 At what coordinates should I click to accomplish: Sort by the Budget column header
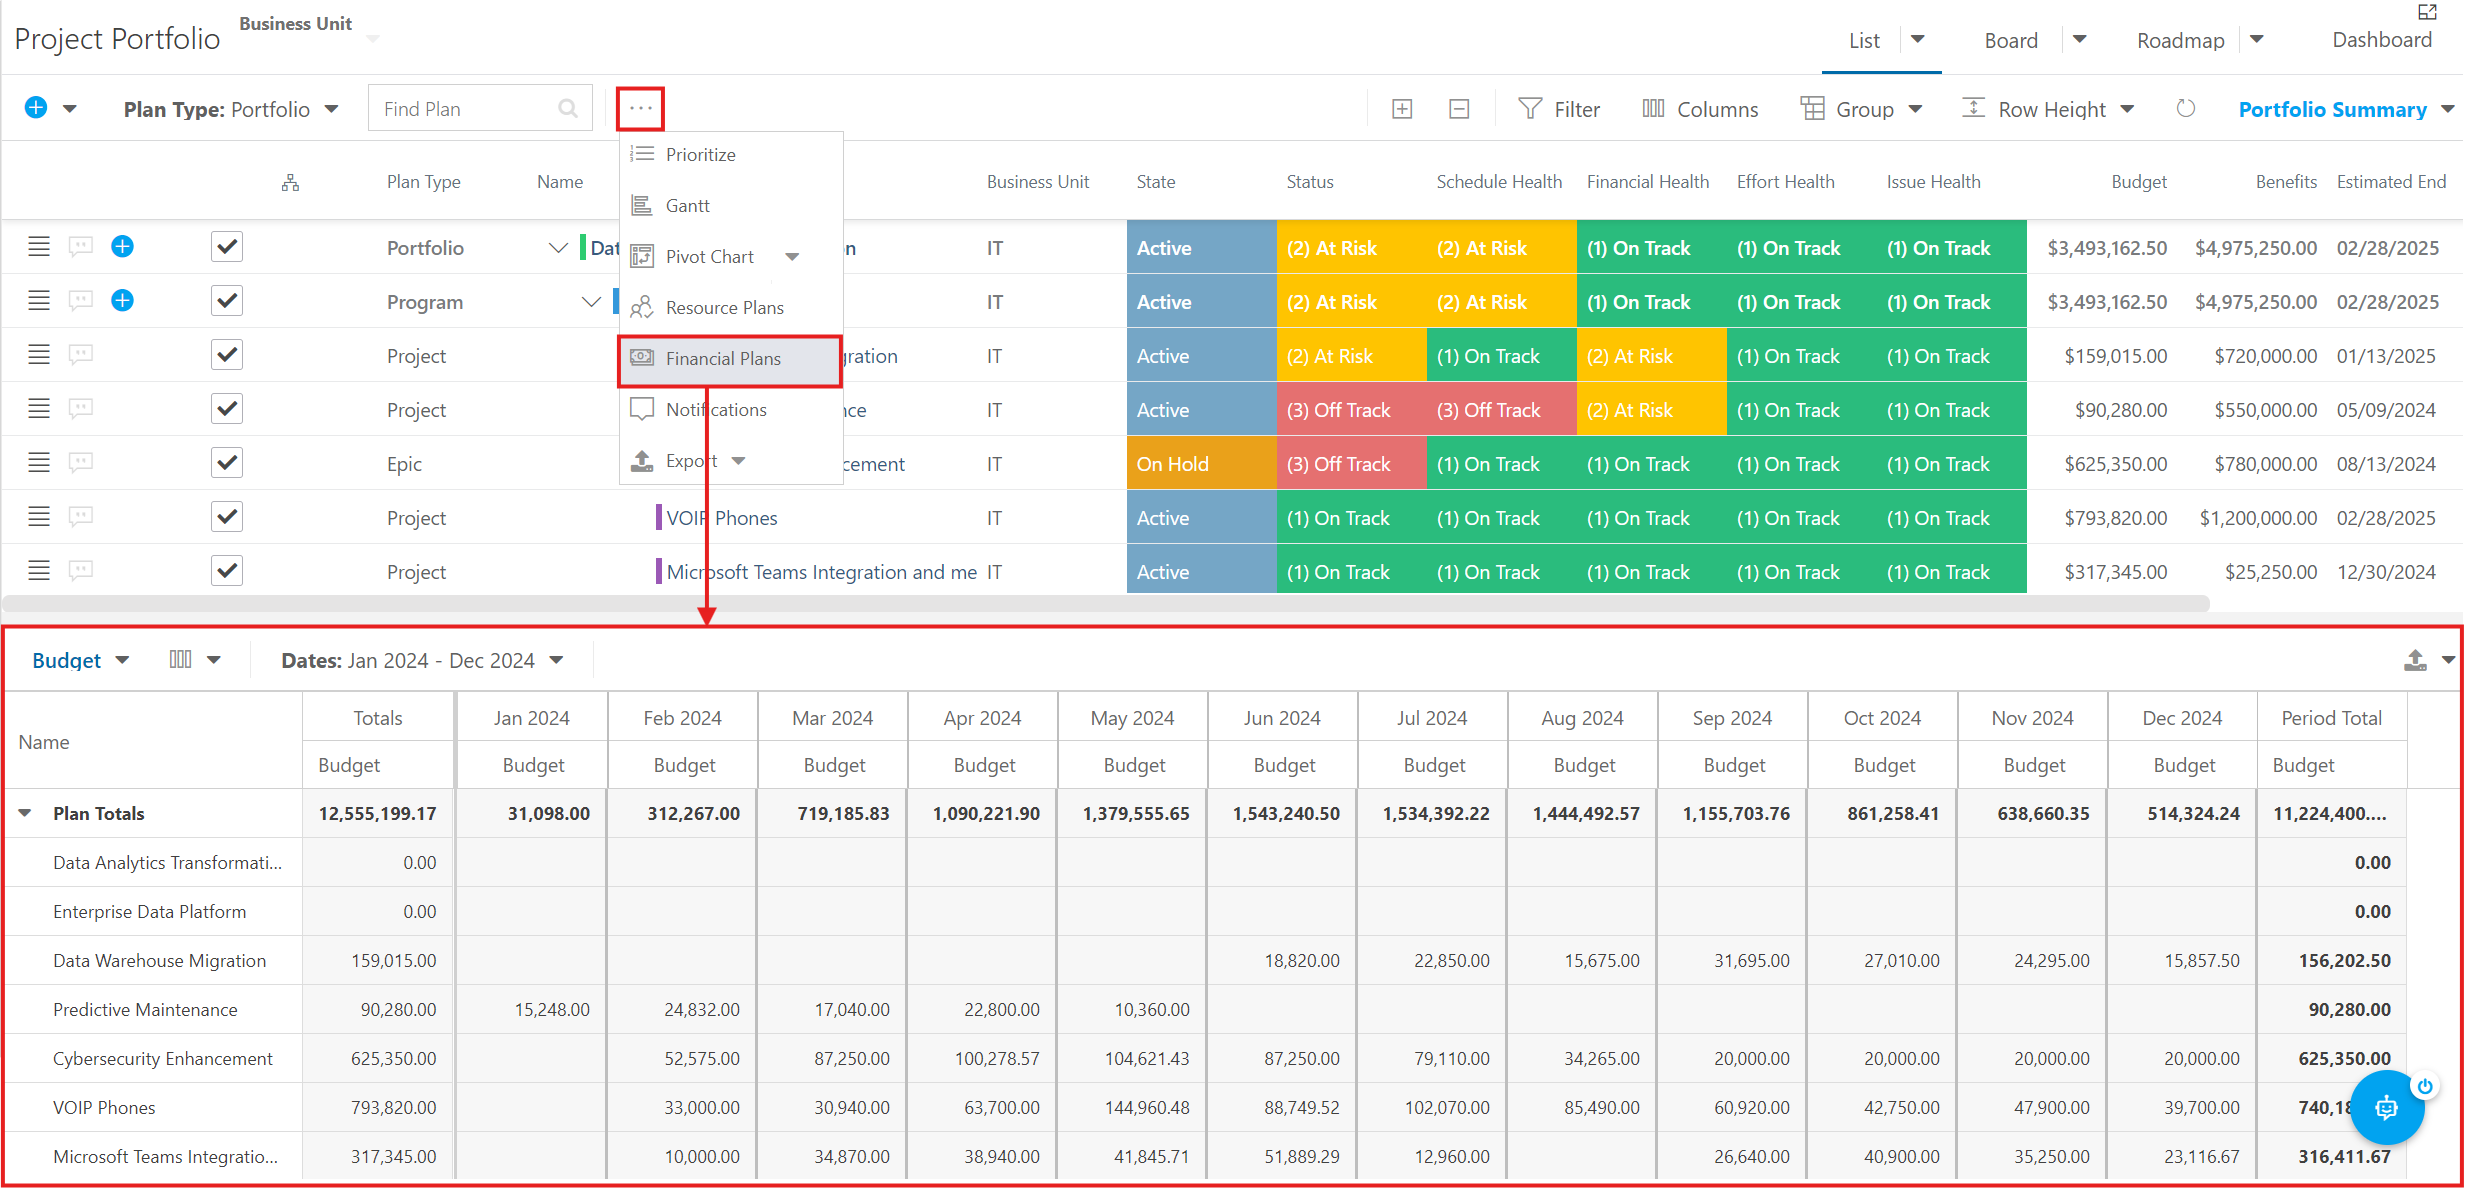click(2139, 181)
